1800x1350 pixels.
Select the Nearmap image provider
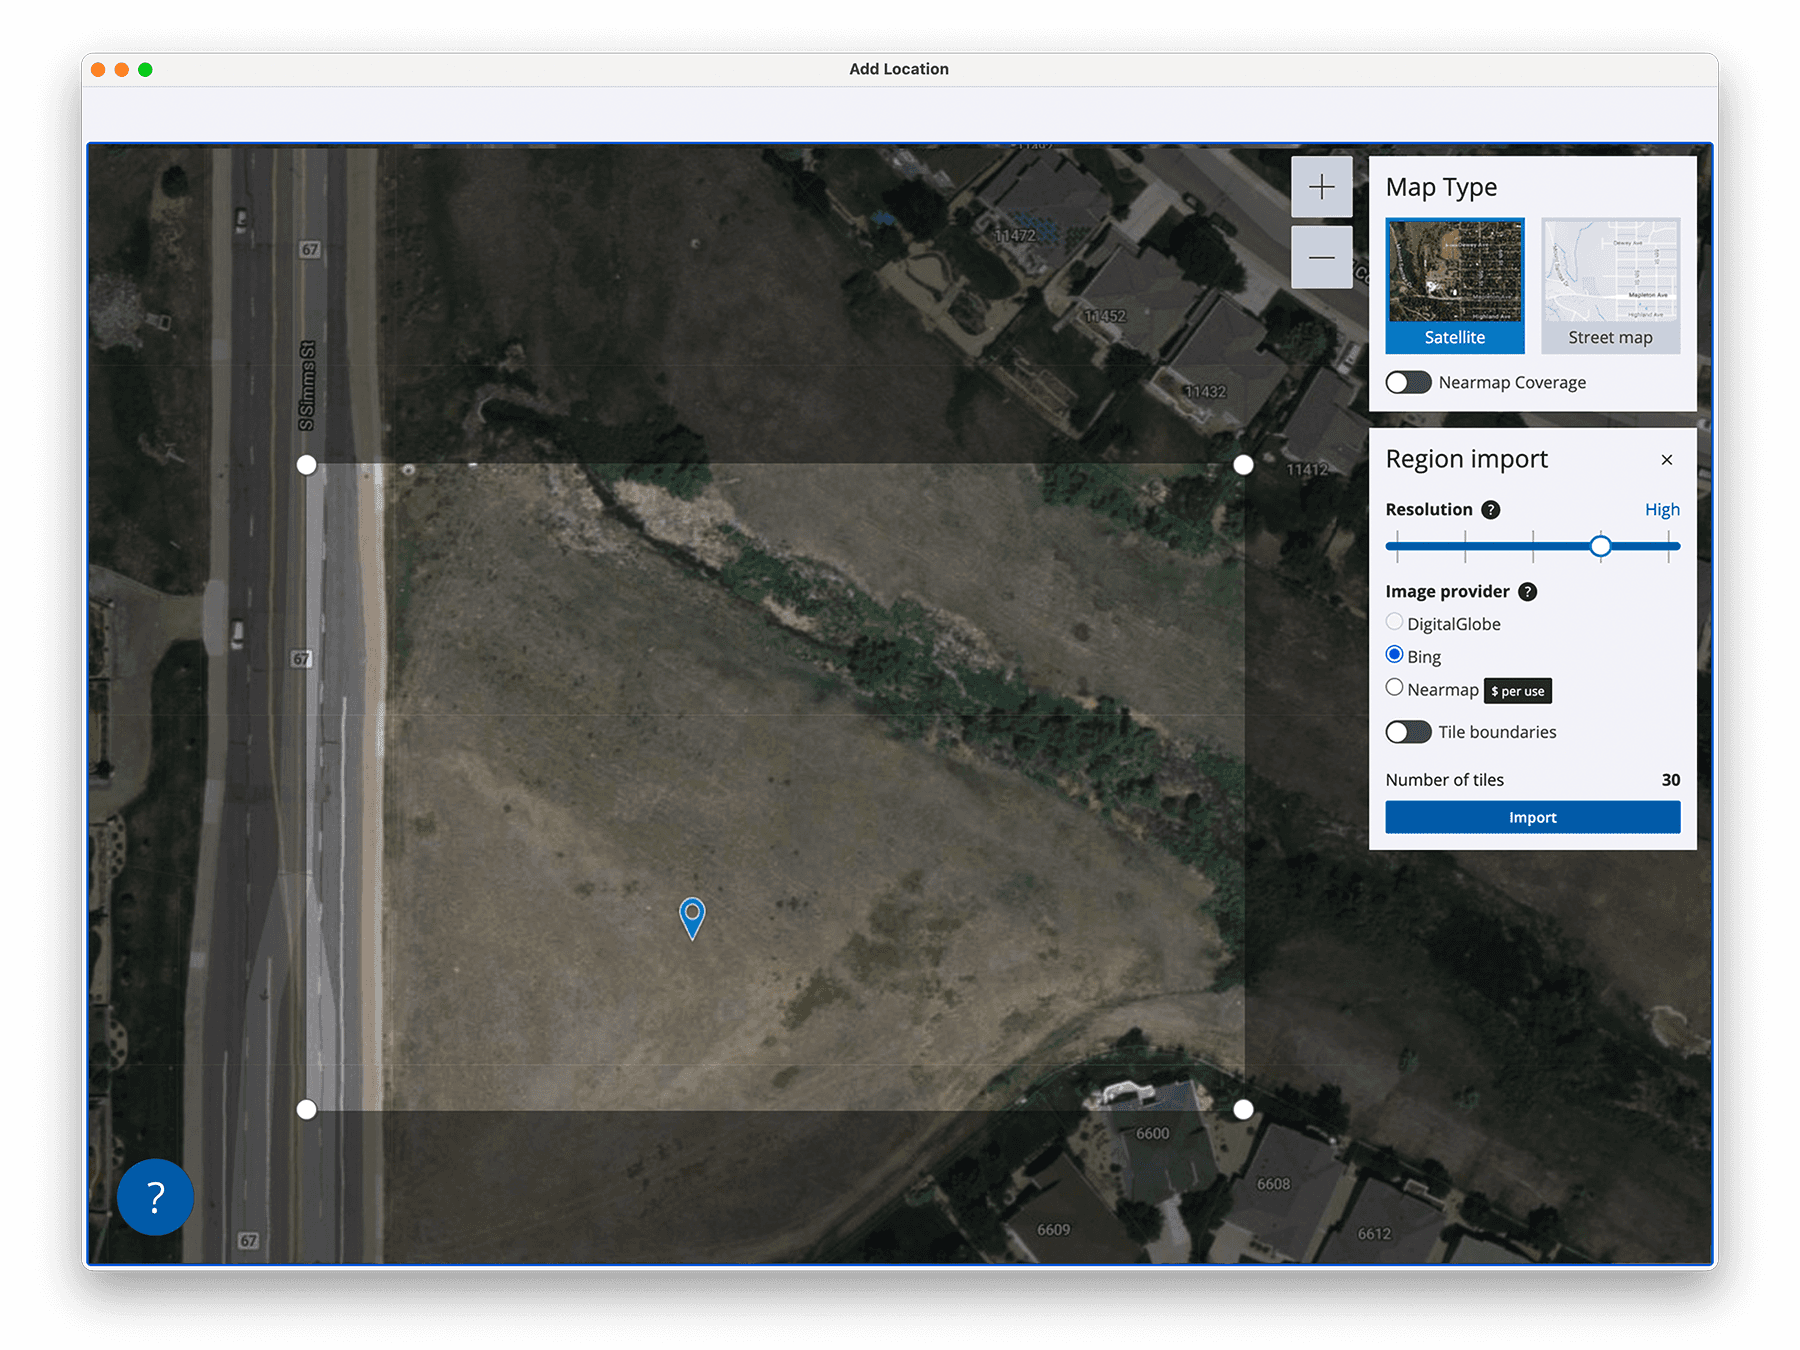[x=1394, y=688]
